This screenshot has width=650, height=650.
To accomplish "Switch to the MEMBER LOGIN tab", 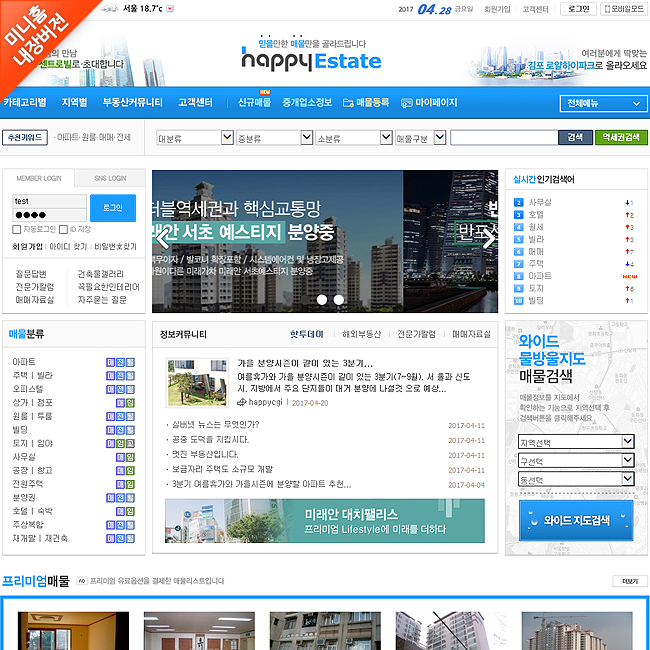I will 39,178.
